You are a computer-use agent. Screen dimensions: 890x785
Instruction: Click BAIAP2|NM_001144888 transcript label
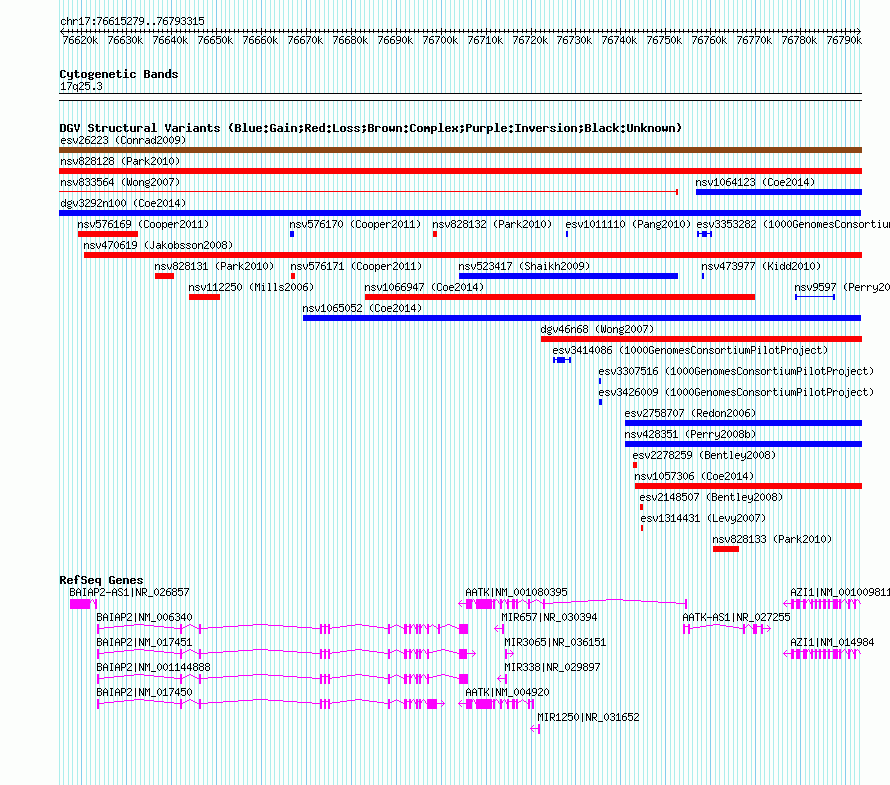pyautogui.click(x=153, y=667)
